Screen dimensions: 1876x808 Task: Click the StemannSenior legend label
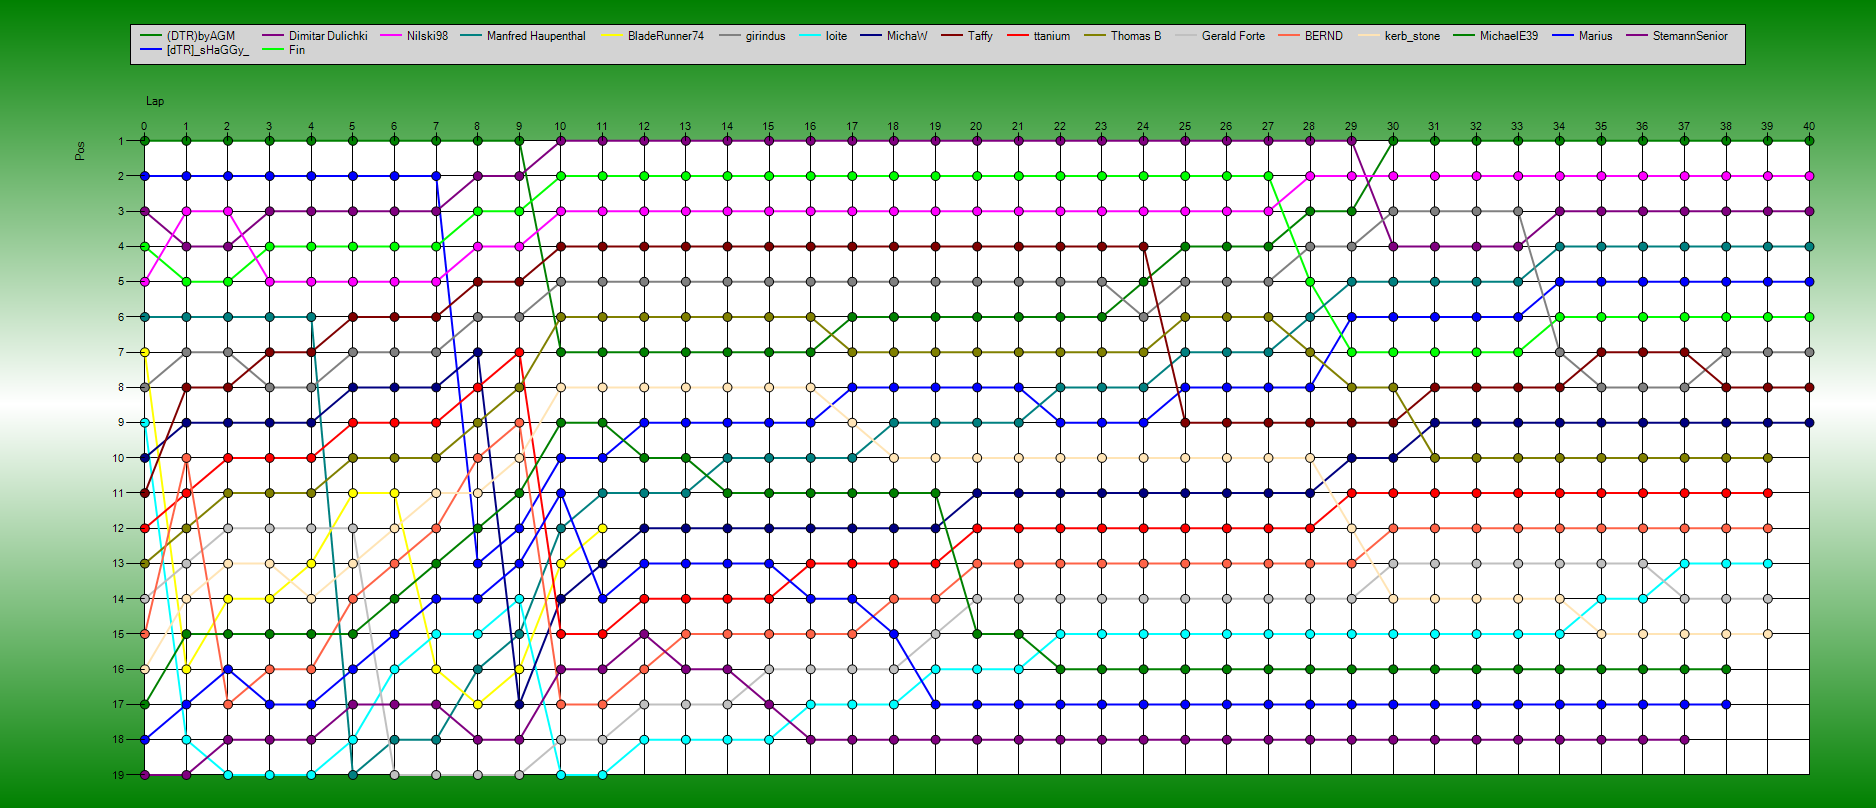1690,36
